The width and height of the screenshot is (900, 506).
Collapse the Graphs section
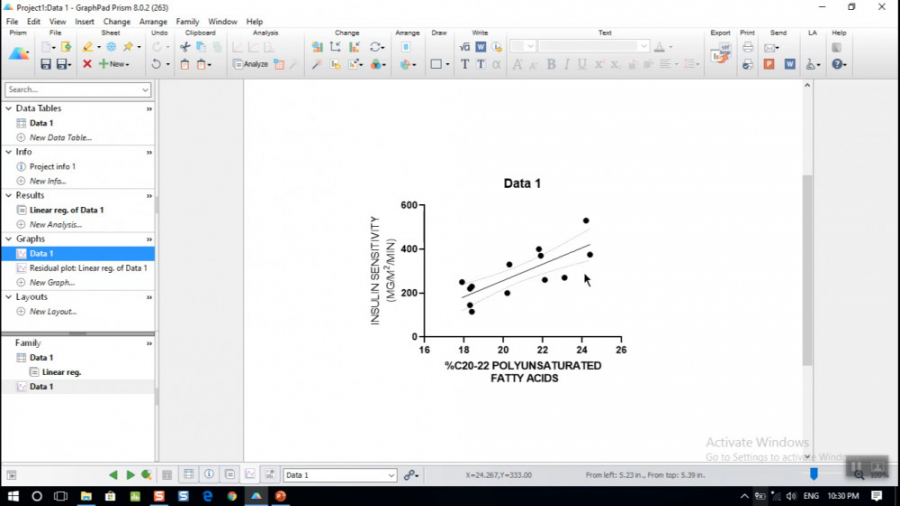(9, 239)
